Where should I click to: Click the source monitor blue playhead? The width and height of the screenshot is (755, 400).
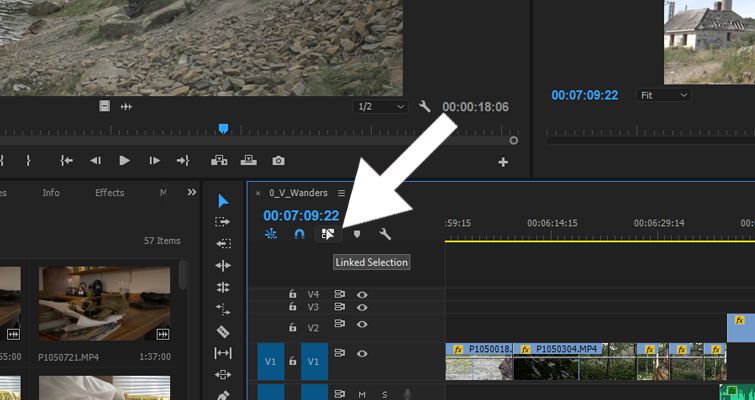click(x=224, y=129)
